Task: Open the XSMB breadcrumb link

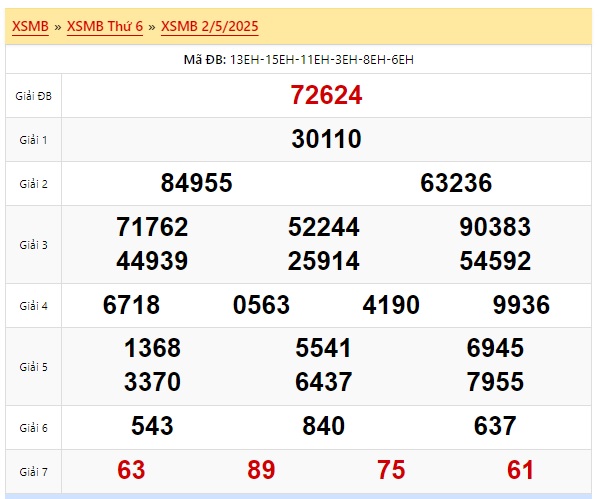Action: [x=30, y=26]
